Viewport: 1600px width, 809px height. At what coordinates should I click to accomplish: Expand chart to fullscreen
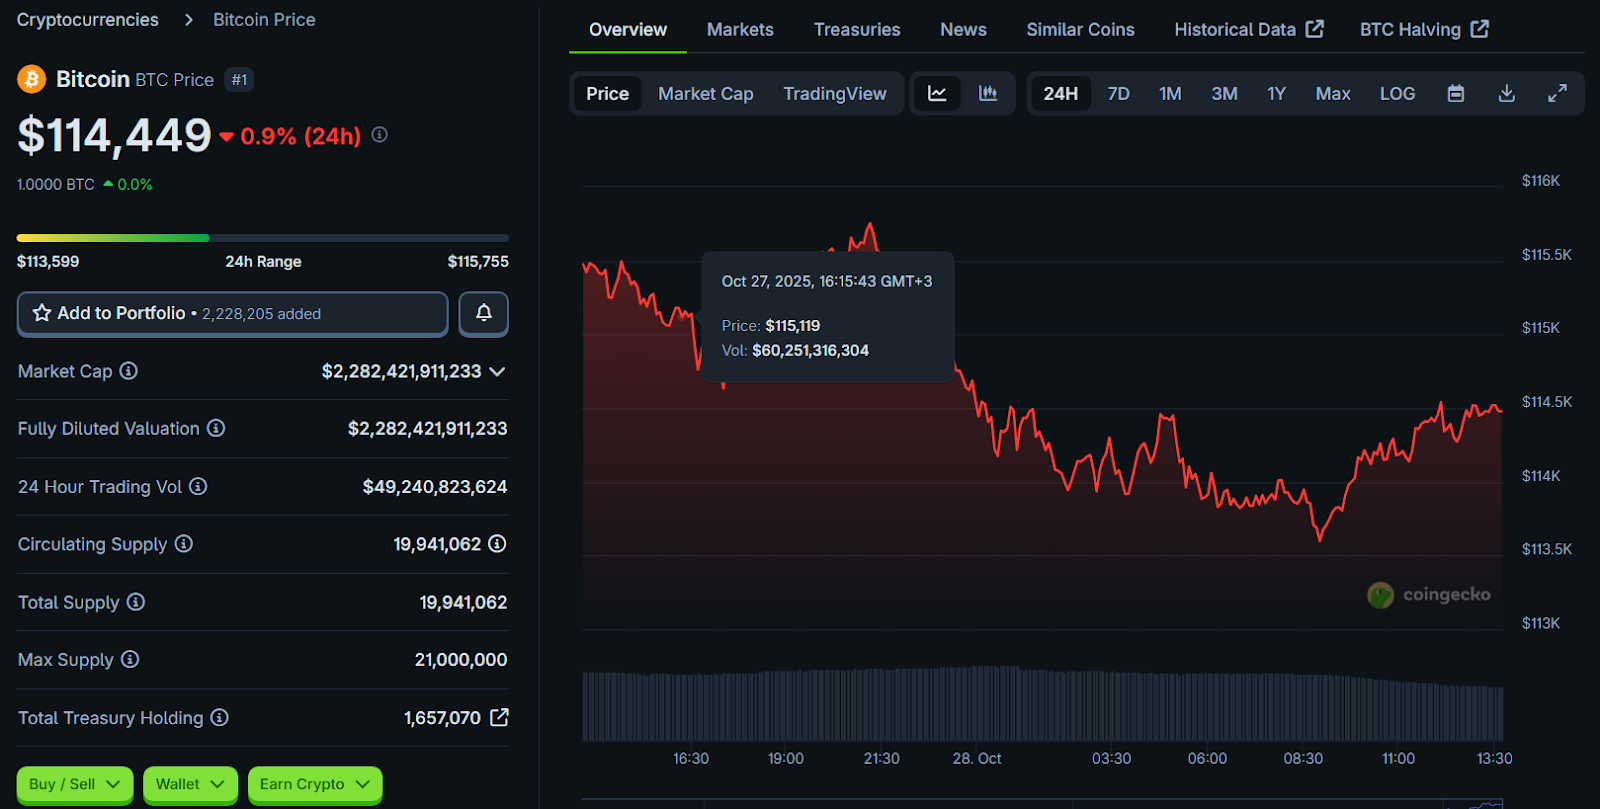click(1557, 93)
